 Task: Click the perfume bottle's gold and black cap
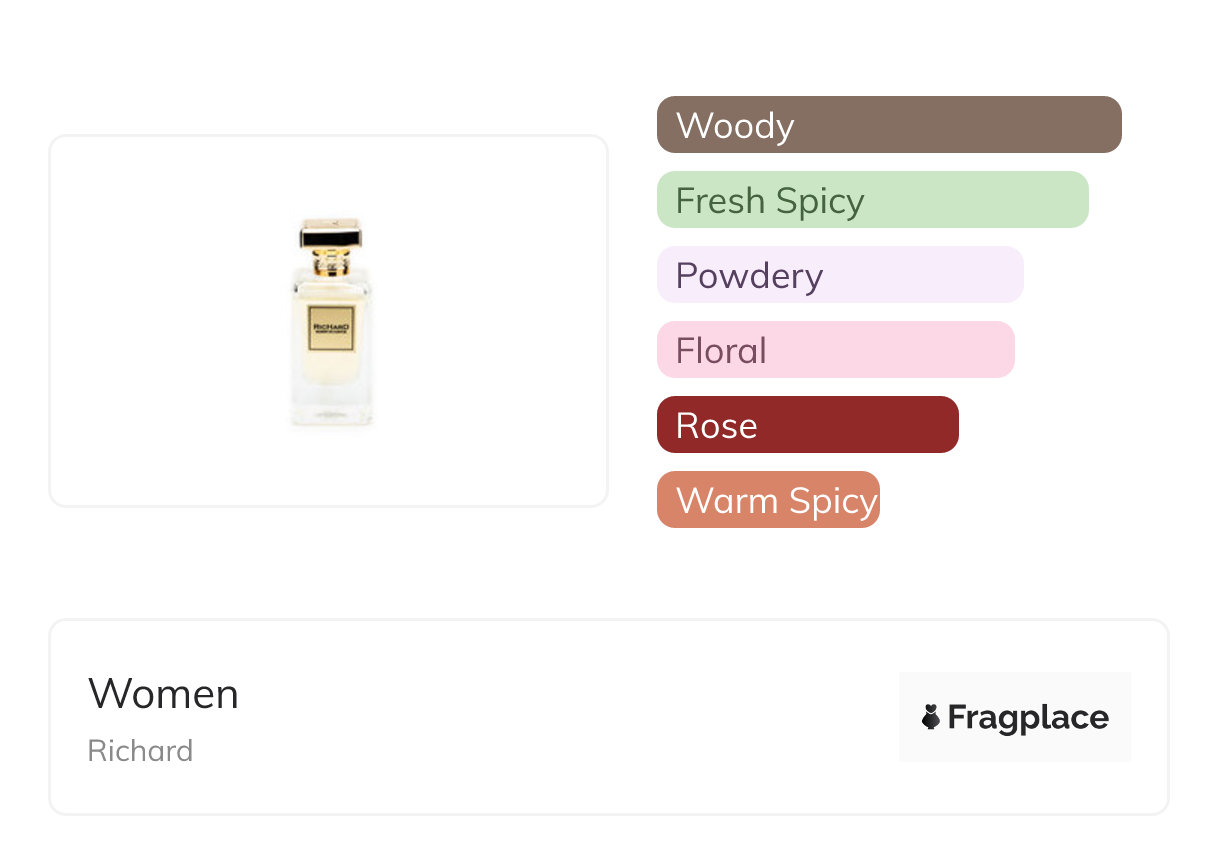[x=331, y=236]
